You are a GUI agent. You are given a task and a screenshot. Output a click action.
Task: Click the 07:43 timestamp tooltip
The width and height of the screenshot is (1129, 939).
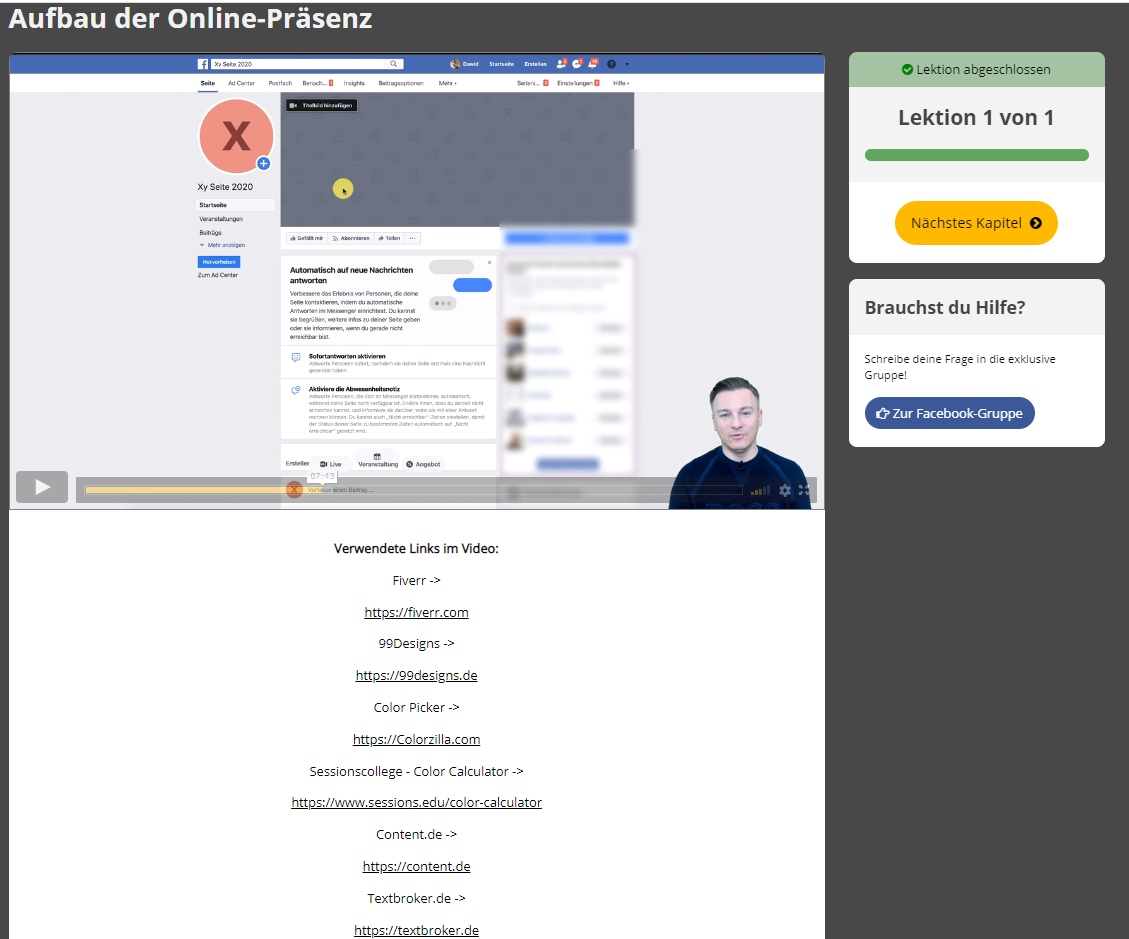tap(322, 476)
